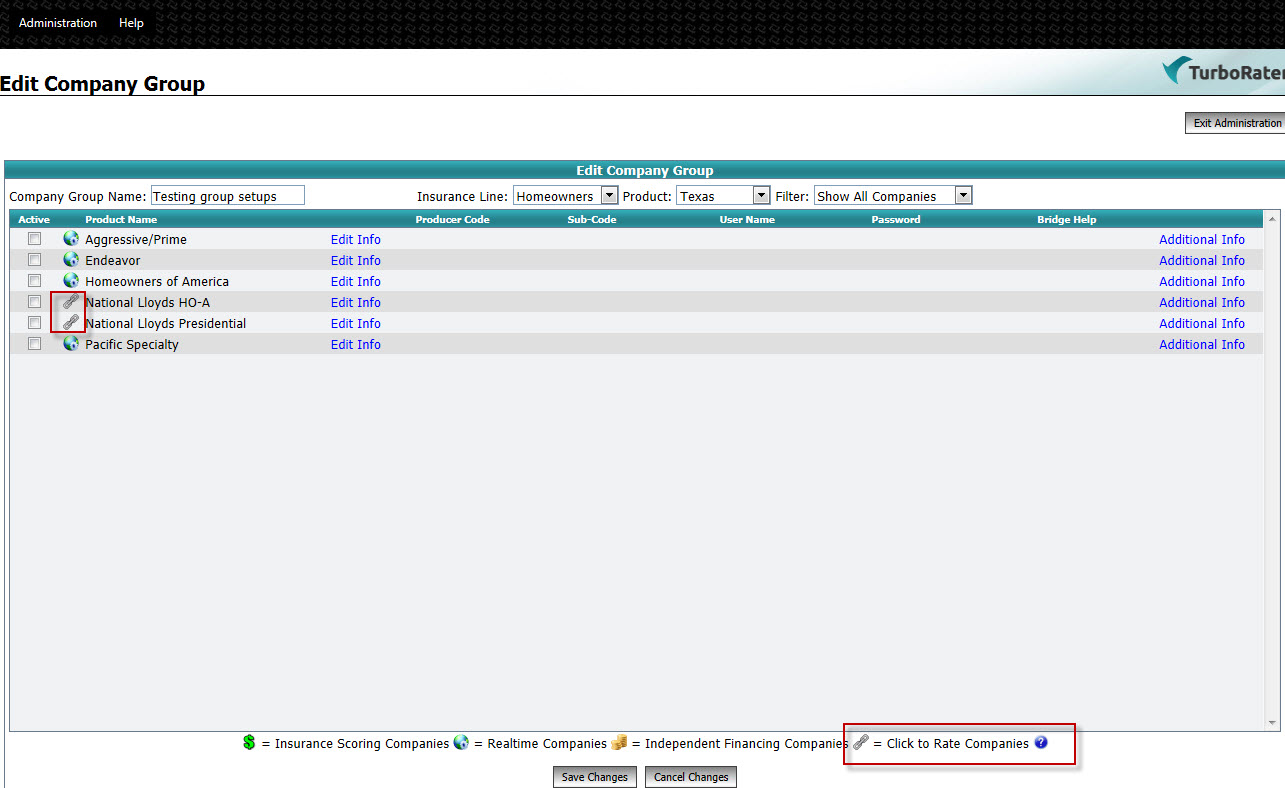Click the Save Changes button

pyautogui.click(x=595, y=777)
